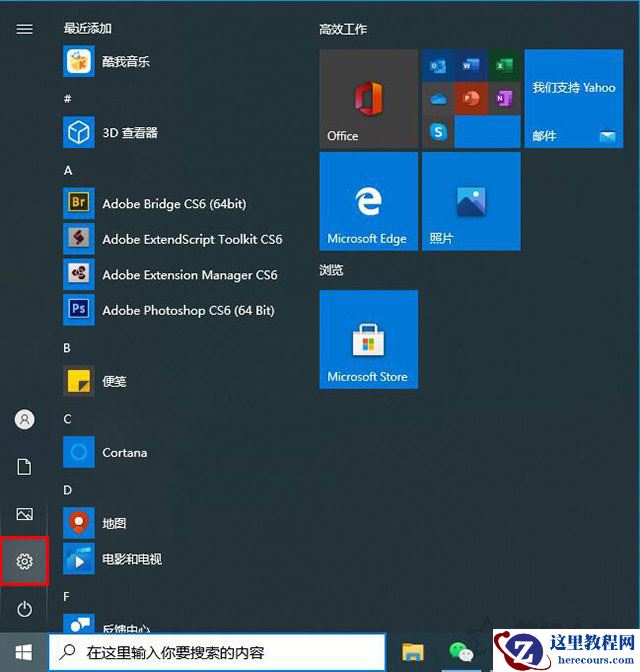Image resolution: width=640 pixels, height=672 pixels.
Task: Open the Adobe ExtendScript Toolkit CS6 icon
Action: pos(79,239)
